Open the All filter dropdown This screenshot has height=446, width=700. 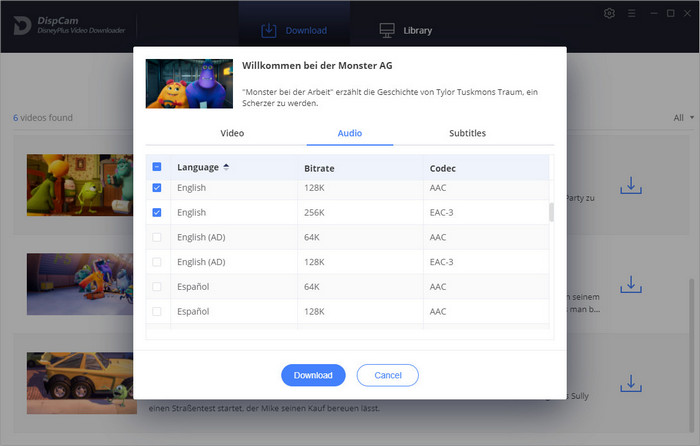pos(680,118)
